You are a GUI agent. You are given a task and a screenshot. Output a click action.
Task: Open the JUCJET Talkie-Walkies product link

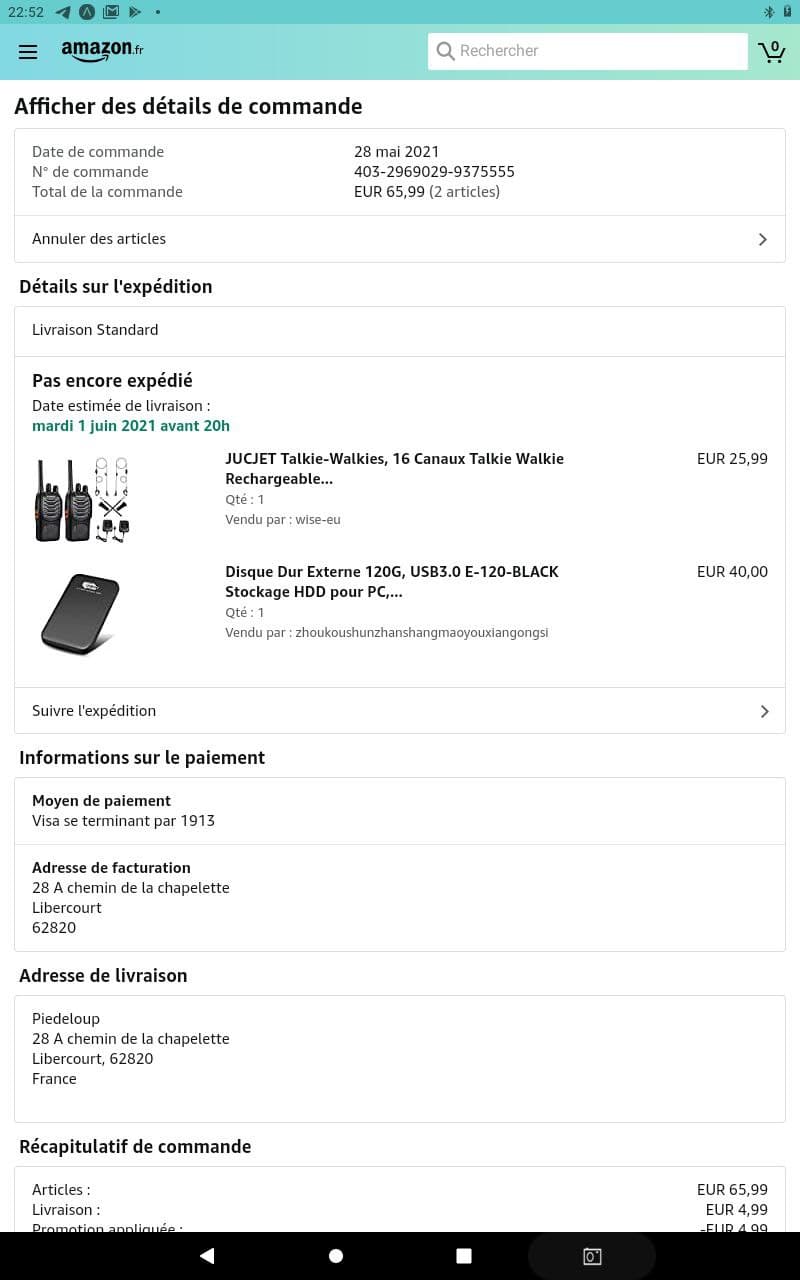(x=394, y=469)
